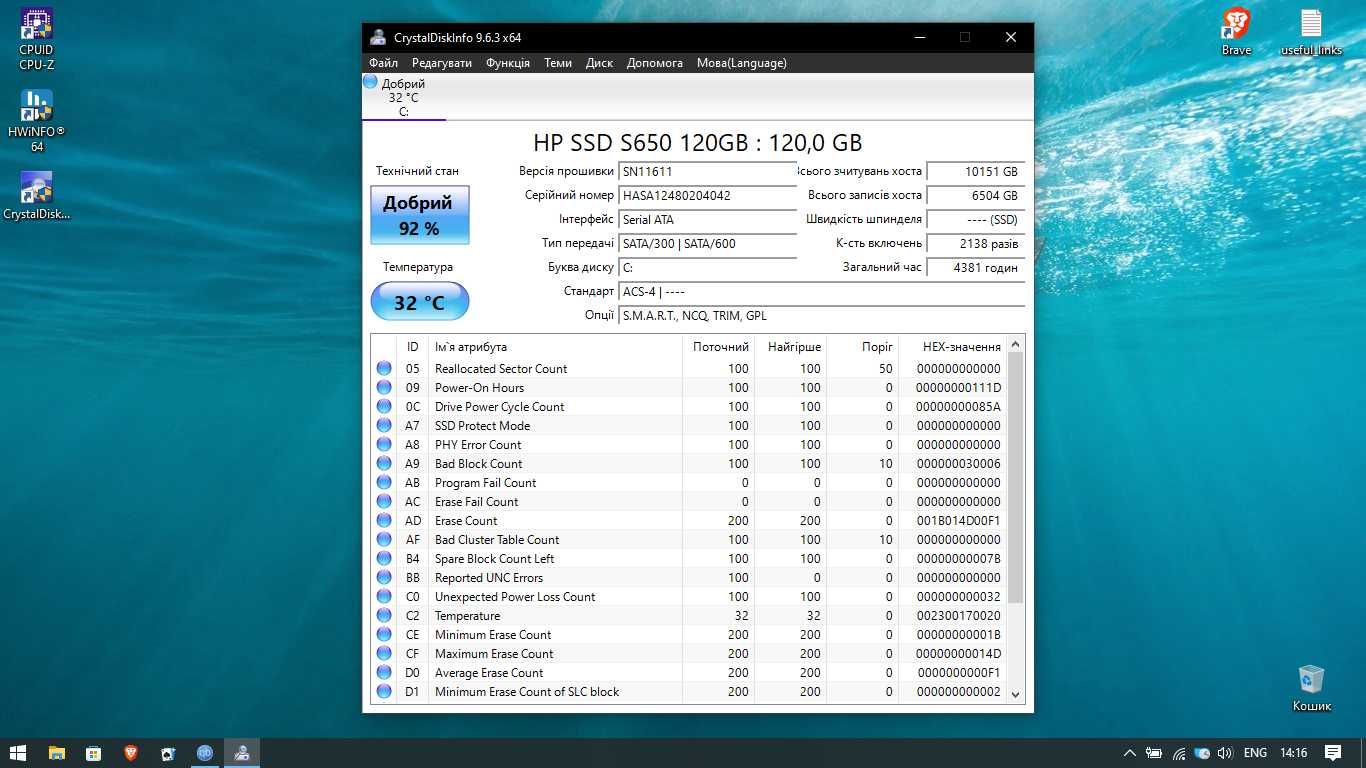Click the Serial ATA interface field
This screenshot has height=768, width=1366.
tap(707, 219)
